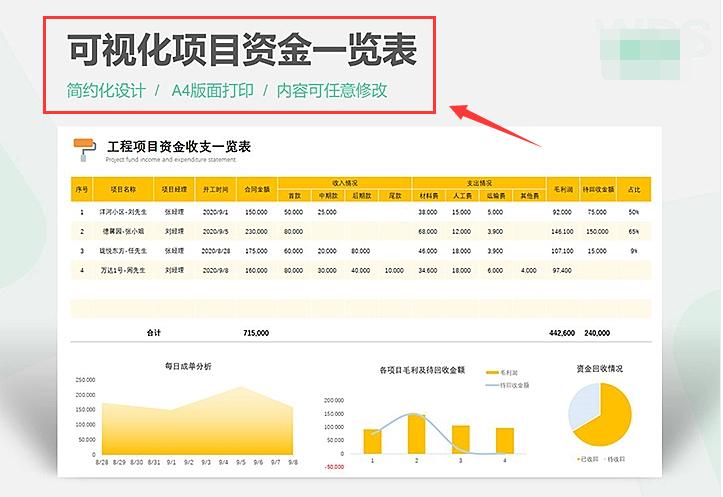Select the 项目名称 column header
The height and width of the screenshot is (497, 723).
[x=123, y=189]
